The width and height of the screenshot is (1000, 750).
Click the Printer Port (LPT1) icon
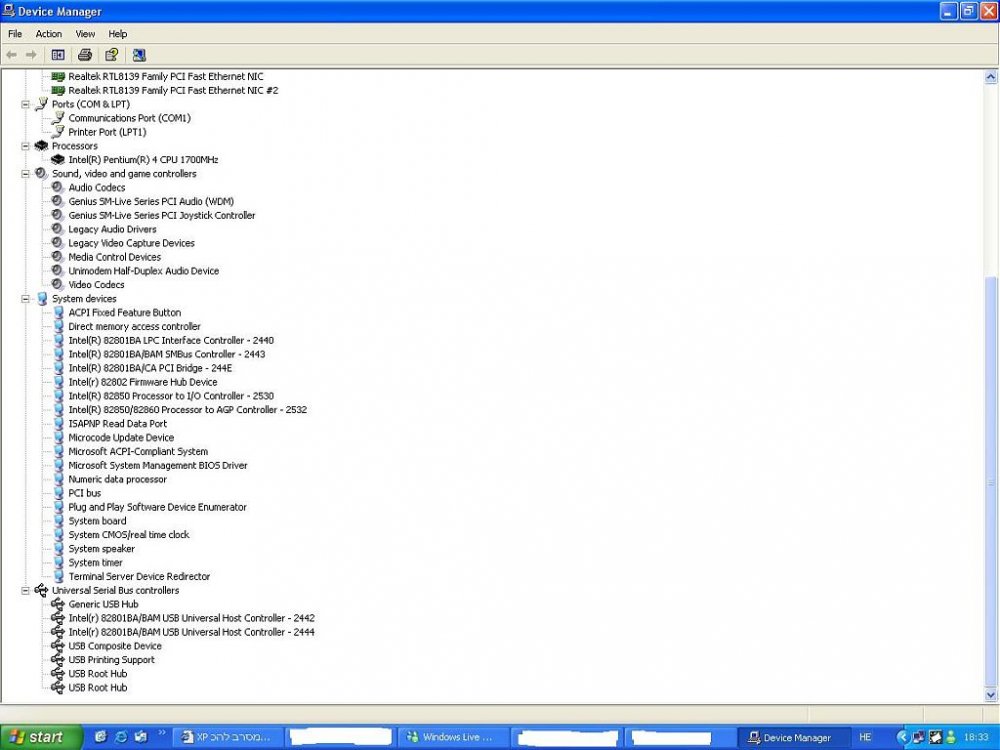tap(58, 131)
